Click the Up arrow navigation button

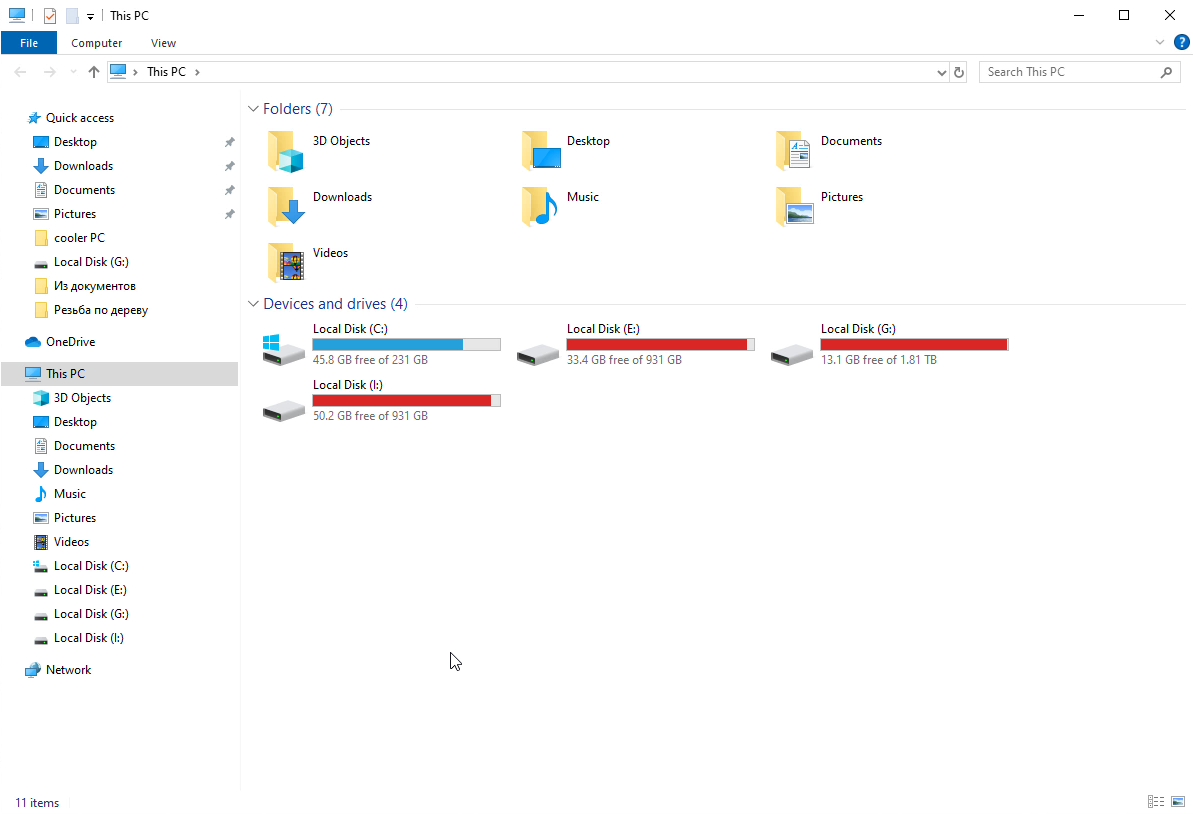pyautogui.click(x=94, y=72)
